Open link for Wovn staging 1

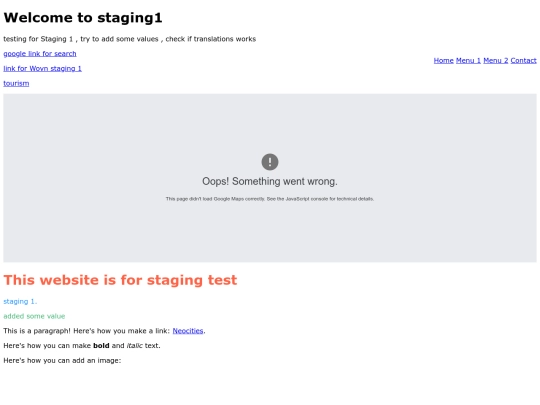click(42, 69)
